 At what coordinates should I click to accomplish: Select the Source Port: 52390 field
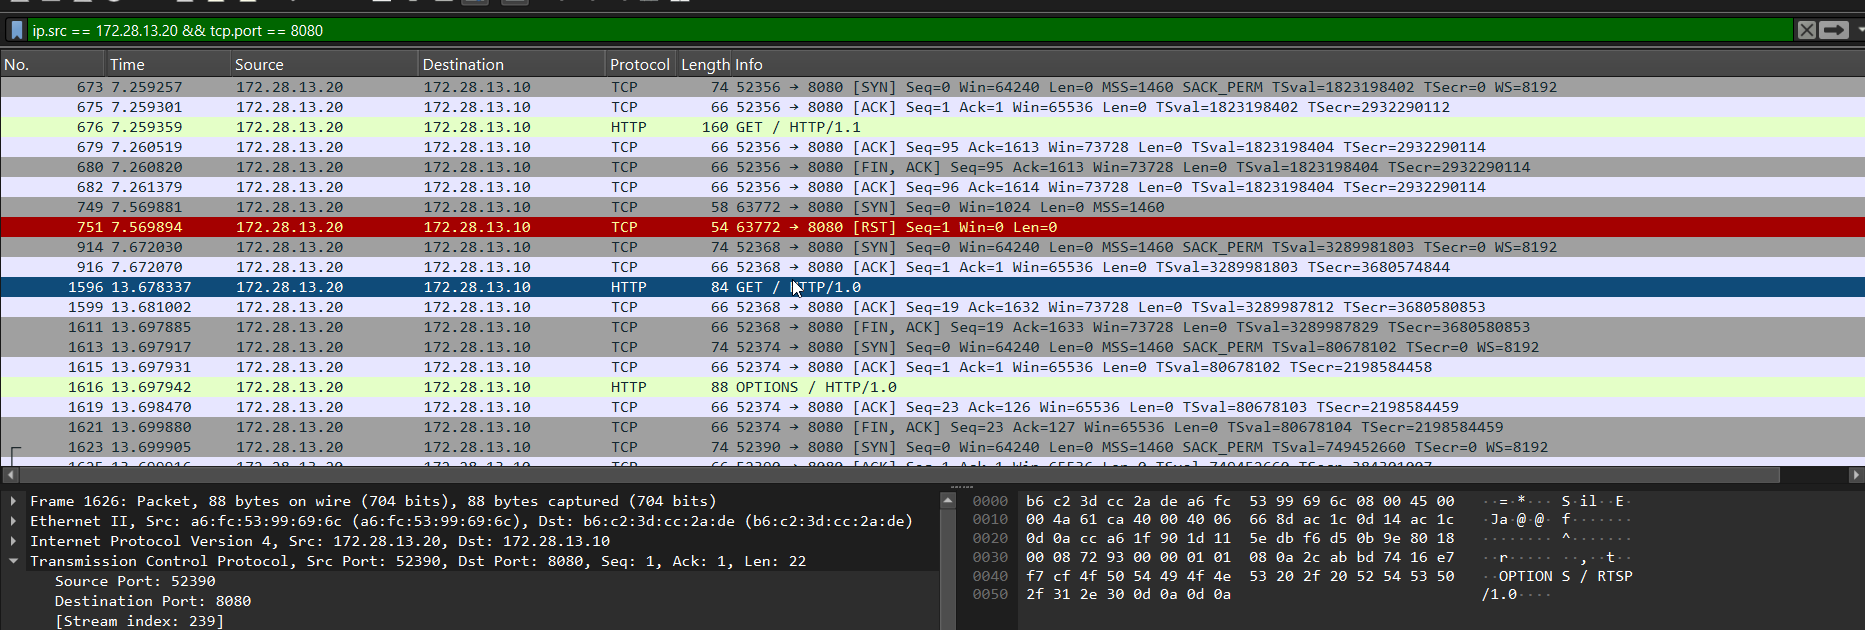click(x=135, y=581)
